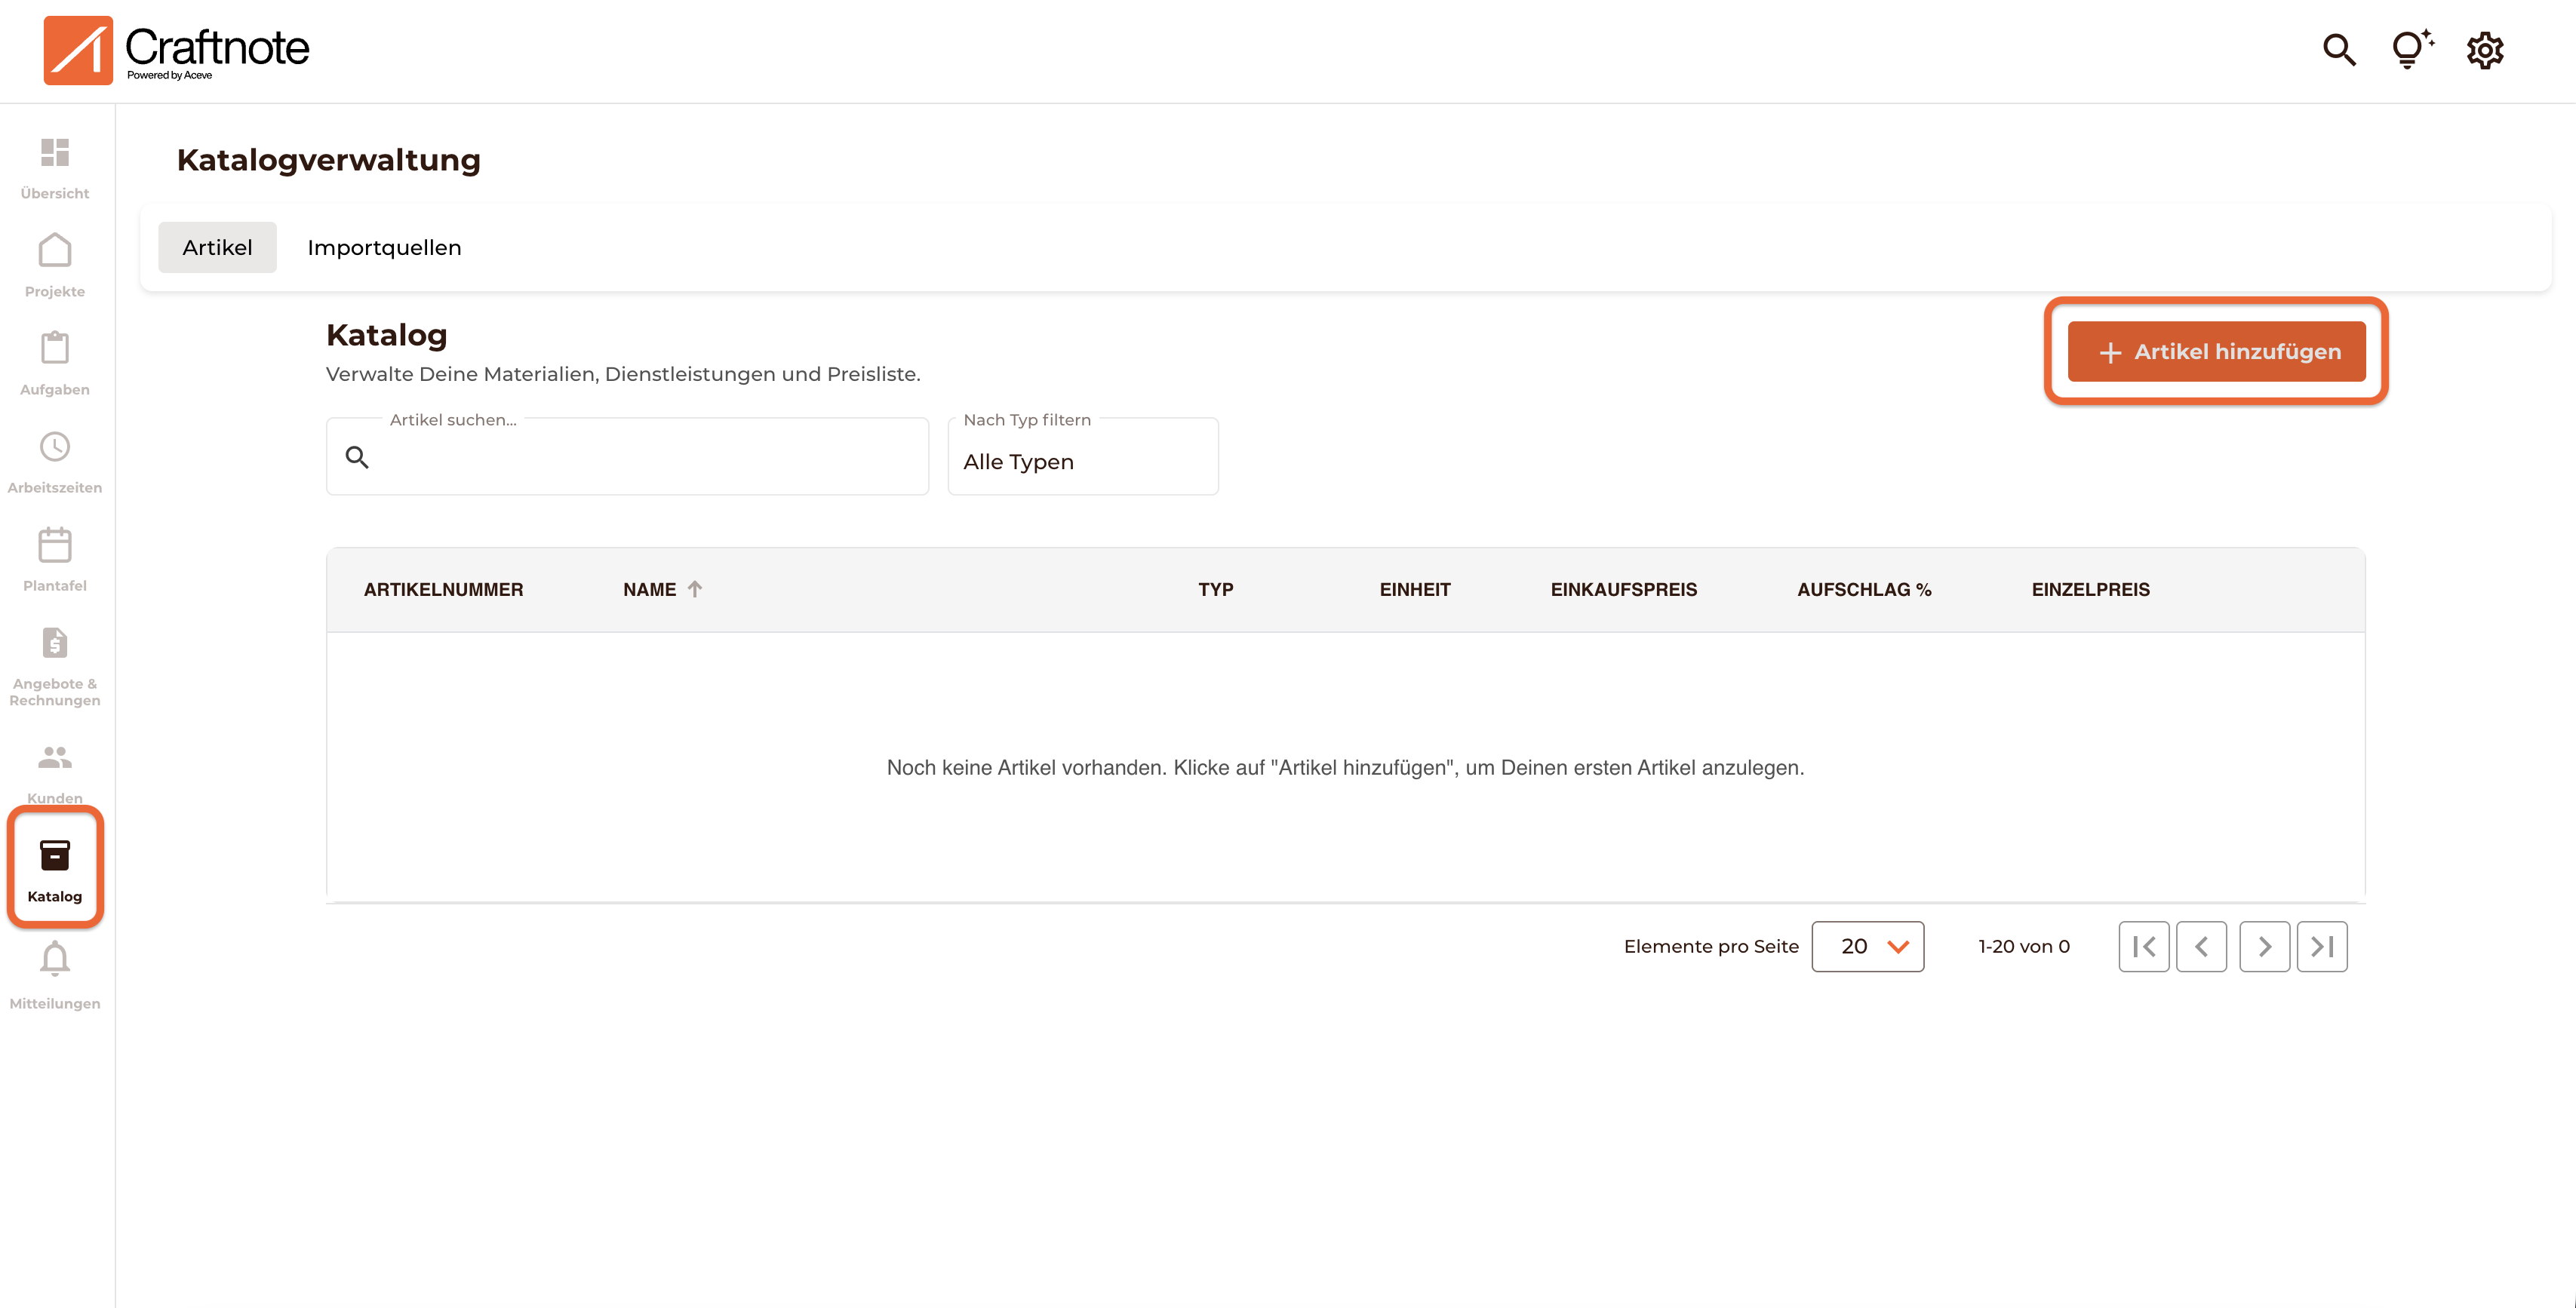Open the Plantafel calendar icon
The width and height of the screenshot is (2576, 1308).
click(x=55, y=545)
